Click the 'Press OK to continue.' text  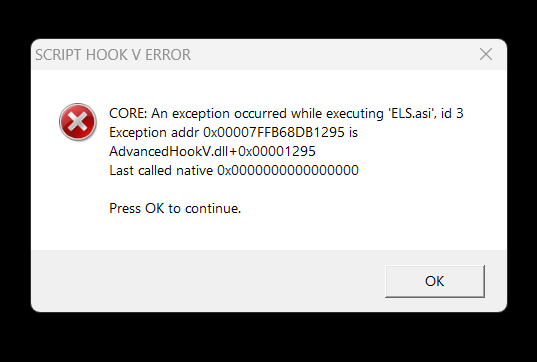(x=175, y=208)
